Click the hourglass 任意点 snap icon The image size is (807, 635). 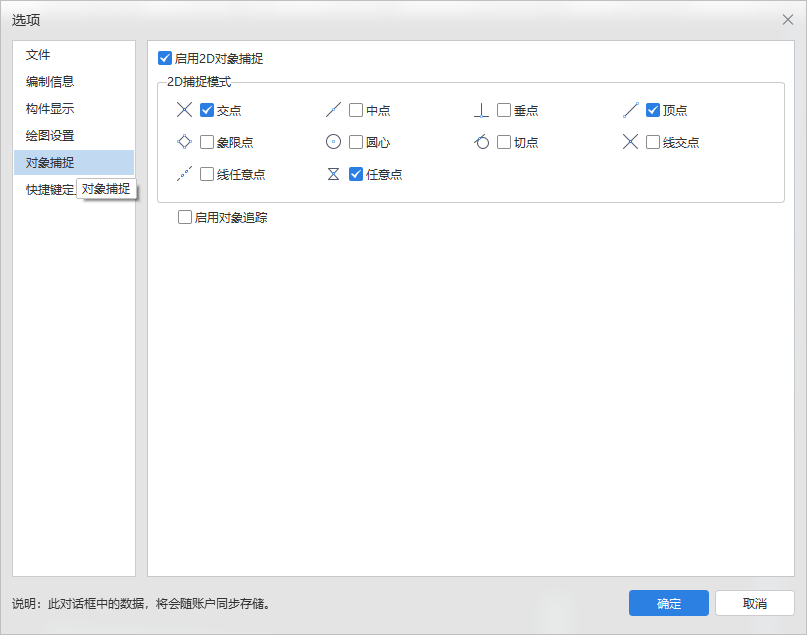(x=334, y=174)
